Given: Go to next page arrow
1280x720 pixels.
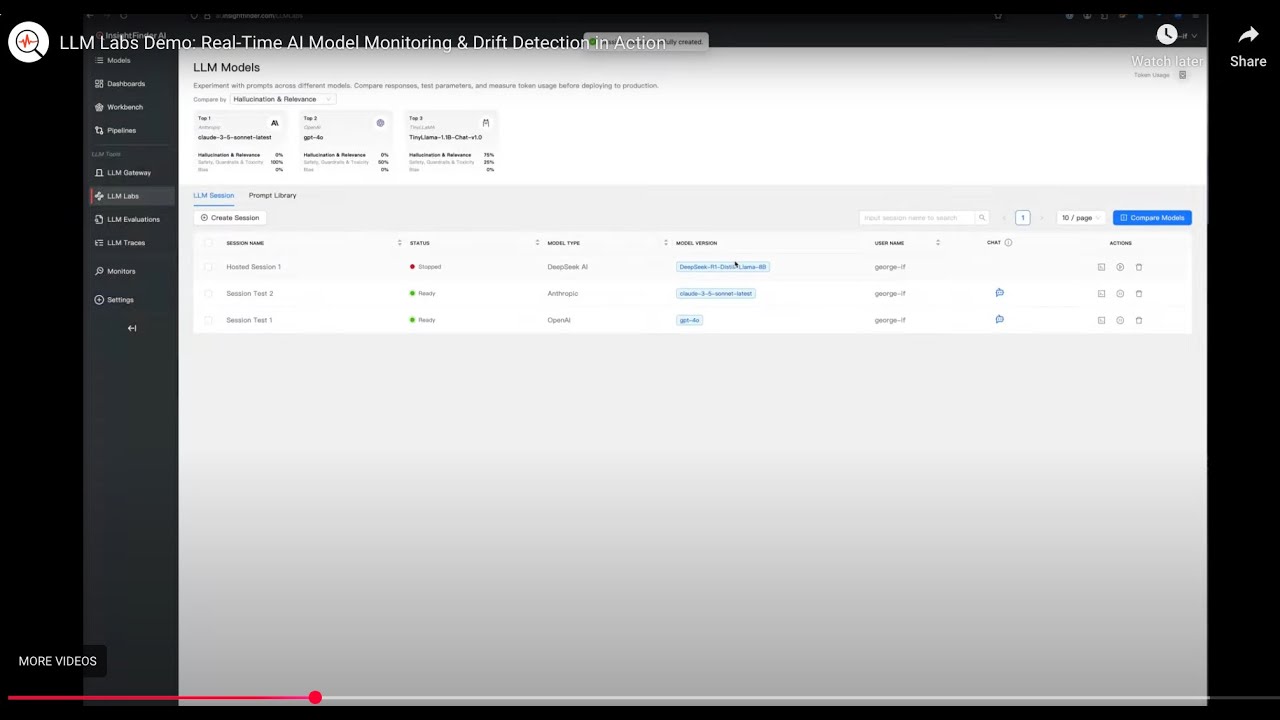Looking at the screenshot, I should [x=1041, y=218].
